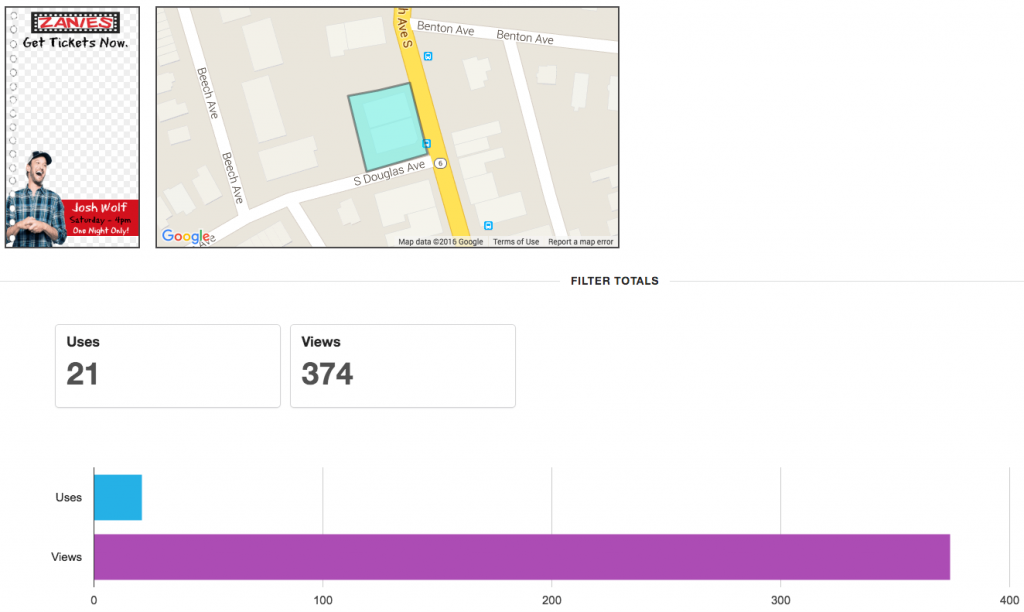
Task: Select the teal geofence polygon on the map
Action: [x=385, y=127]
